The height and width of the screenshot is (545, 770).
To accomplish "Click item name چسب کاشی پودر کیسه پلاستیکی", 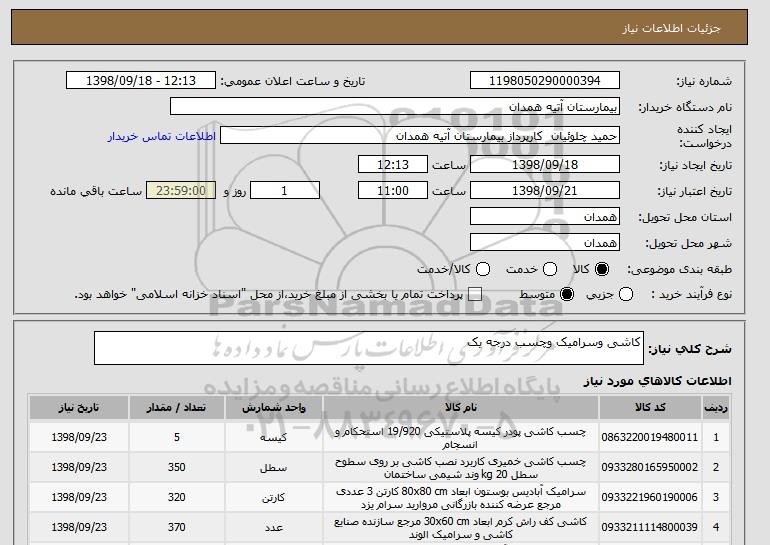I will pyautogui.click(x=460, y=438).
